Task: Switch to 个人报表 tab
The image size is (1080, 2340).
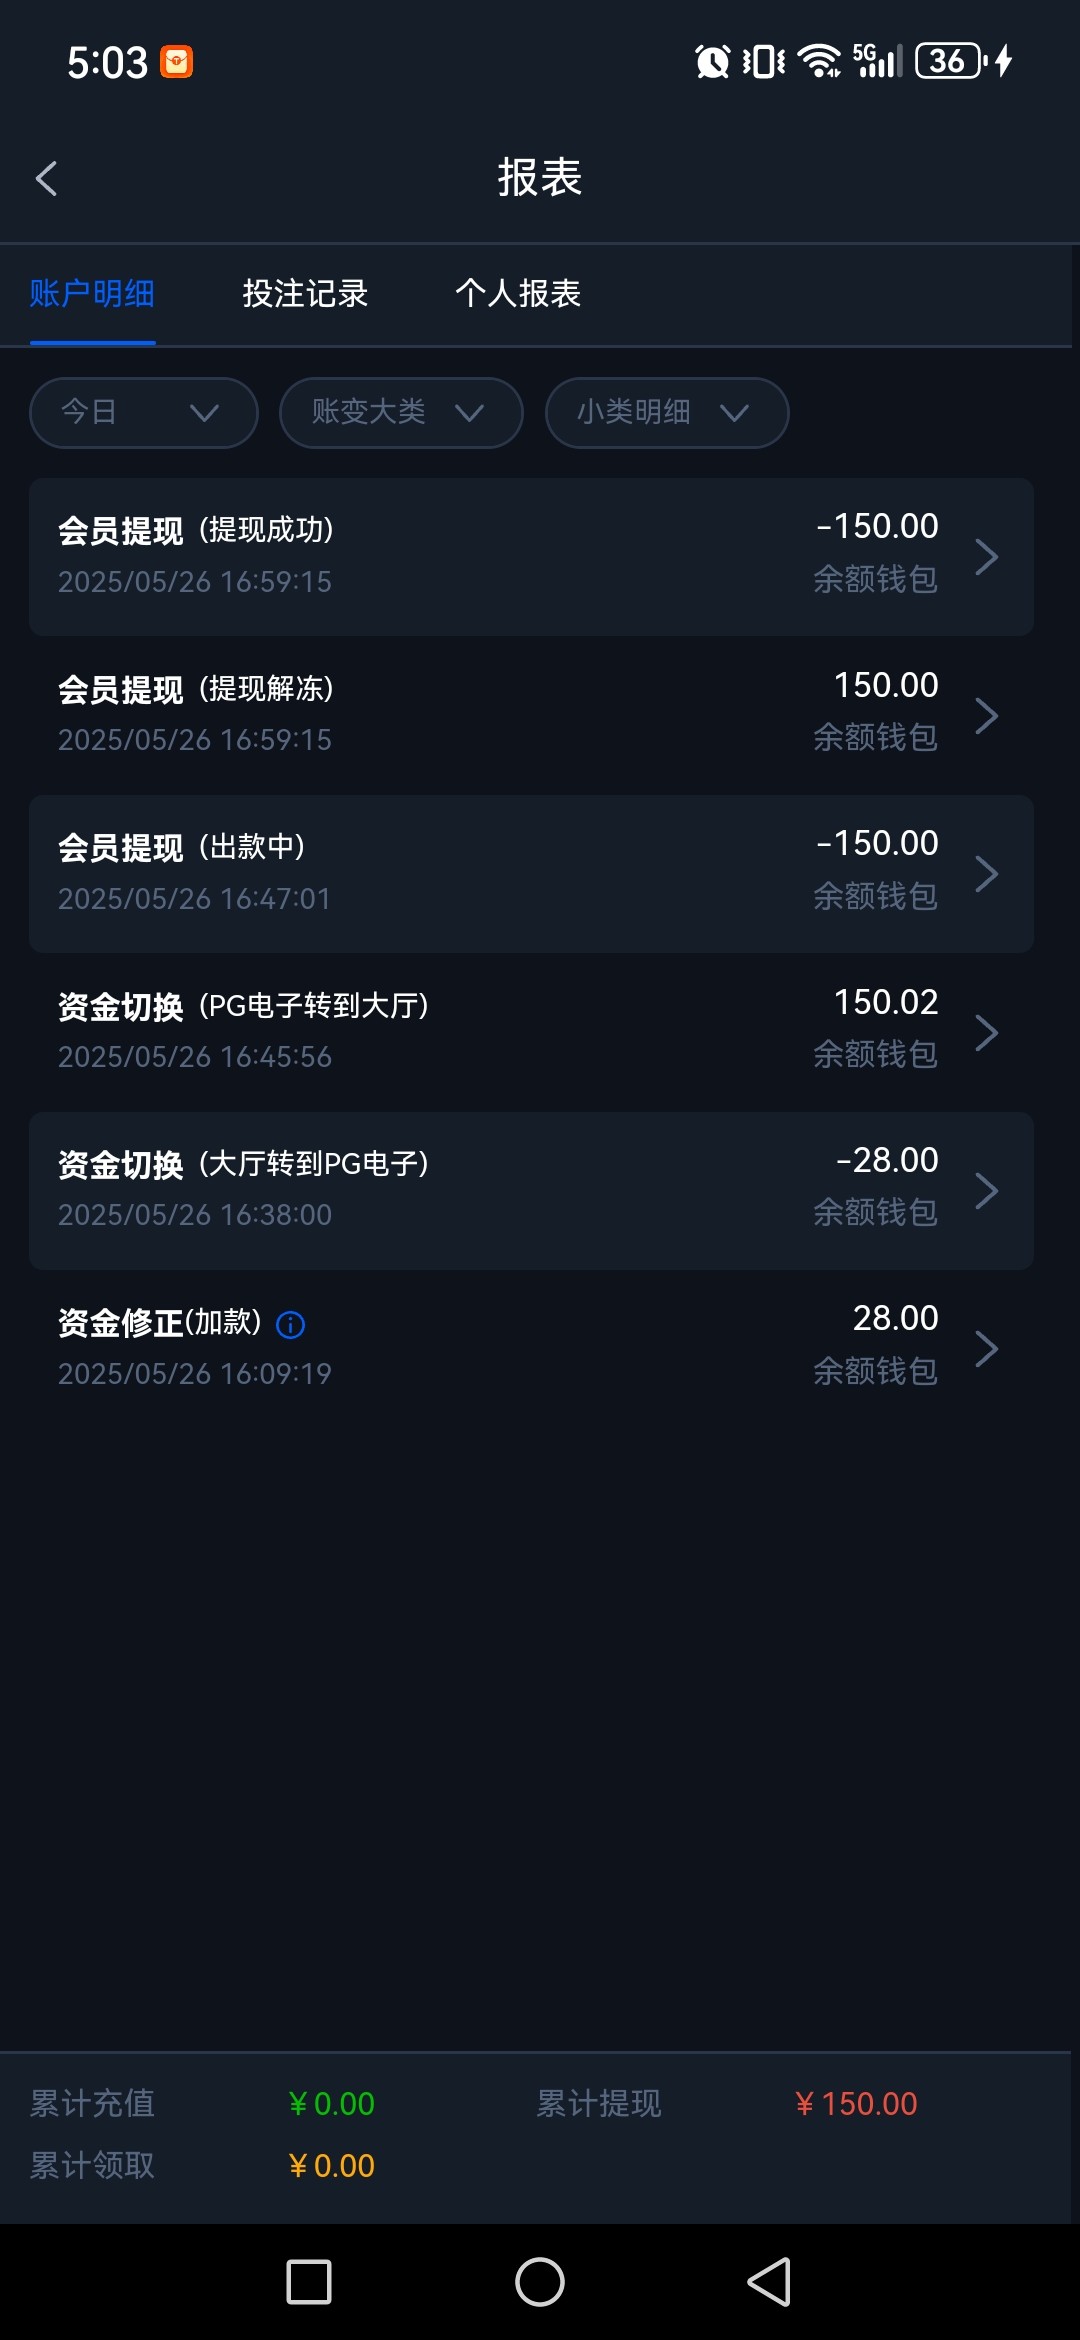Action: coord(518,294)
